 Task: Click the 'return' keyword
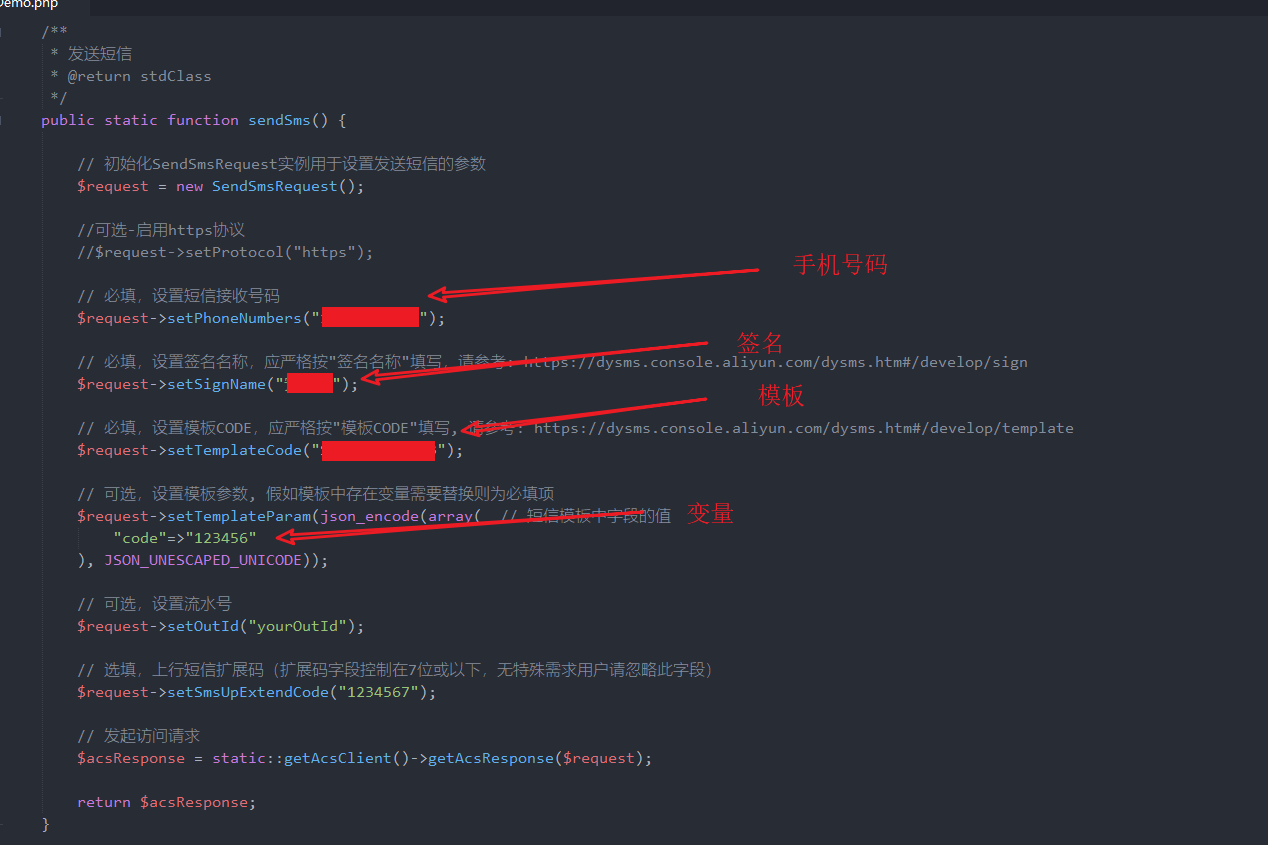click(x=104, y=802)
